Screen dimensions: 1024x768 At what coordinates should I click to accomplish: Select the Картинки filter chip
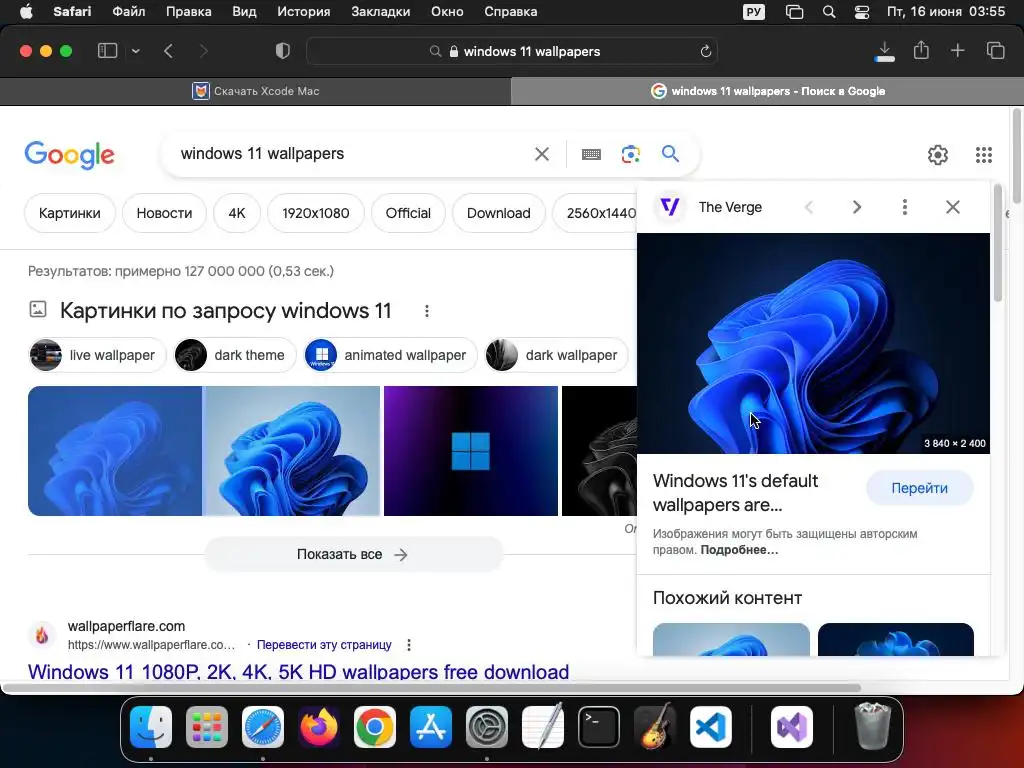[70, 213]
